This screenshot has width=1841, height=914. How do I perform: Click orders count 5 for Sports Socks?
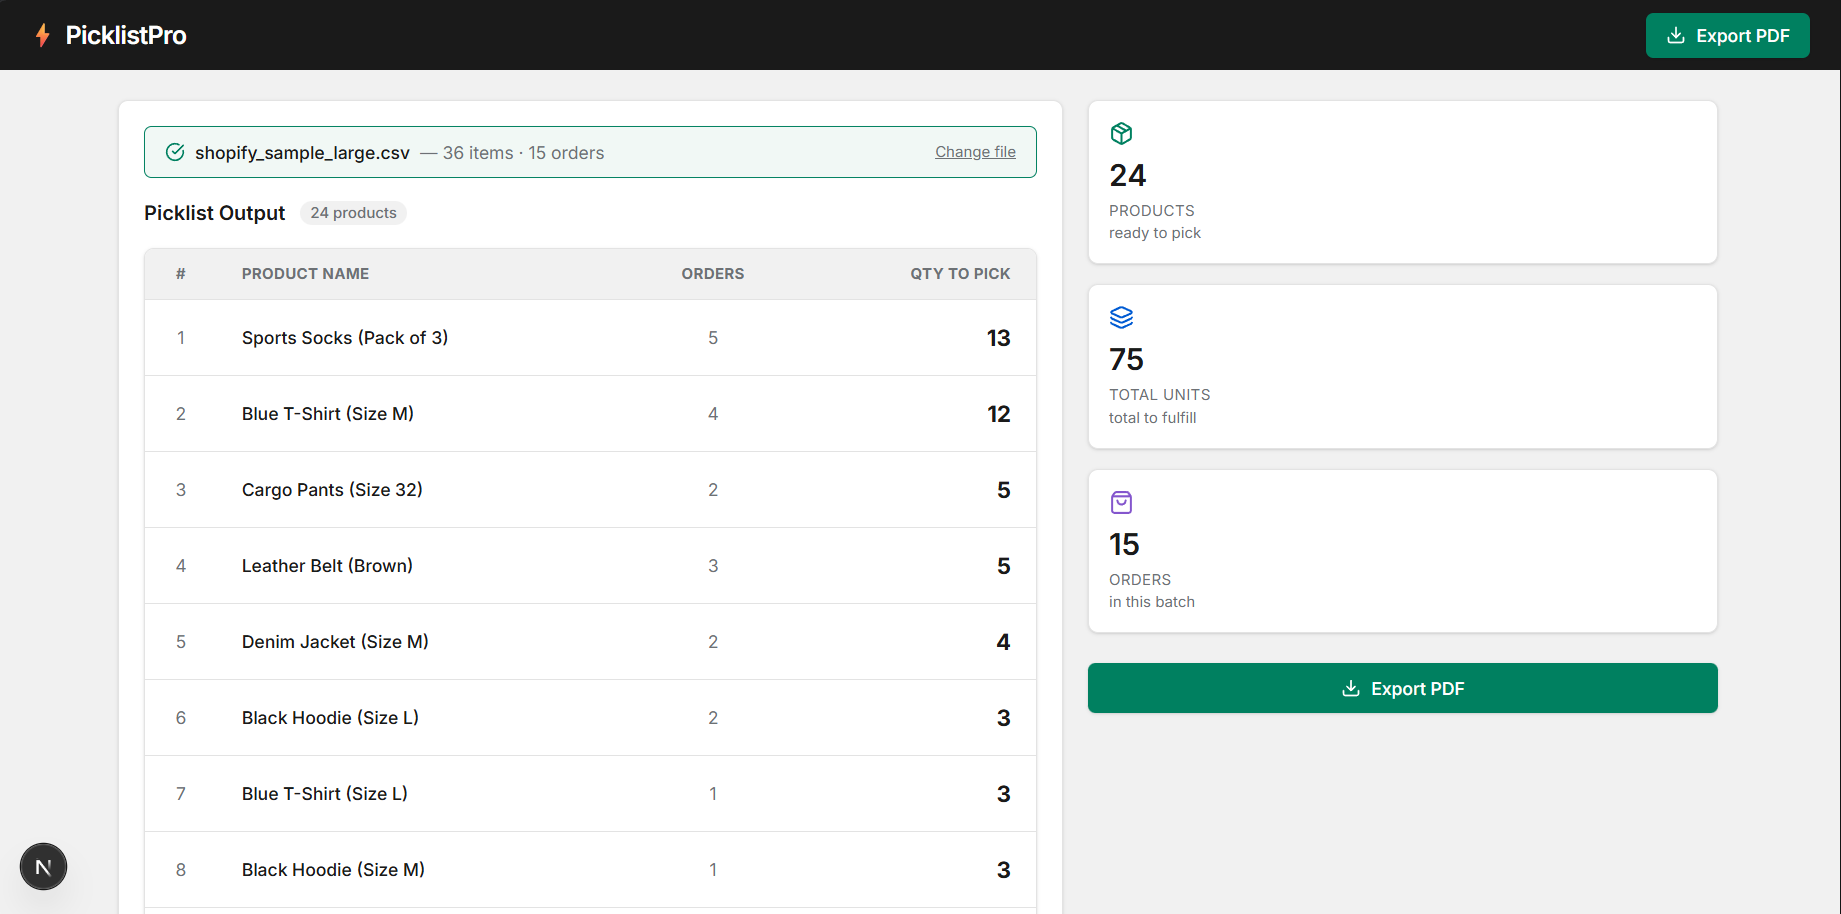point(713,338)
